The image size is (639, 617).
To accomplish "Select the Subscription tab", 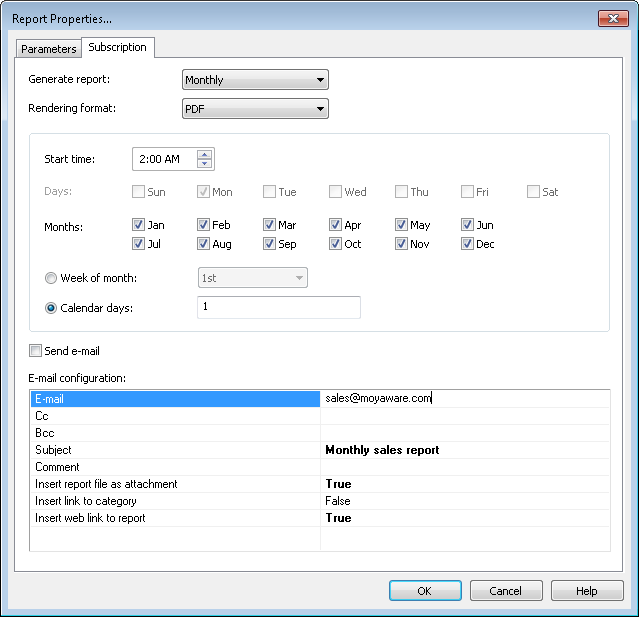I will (117, 47).
